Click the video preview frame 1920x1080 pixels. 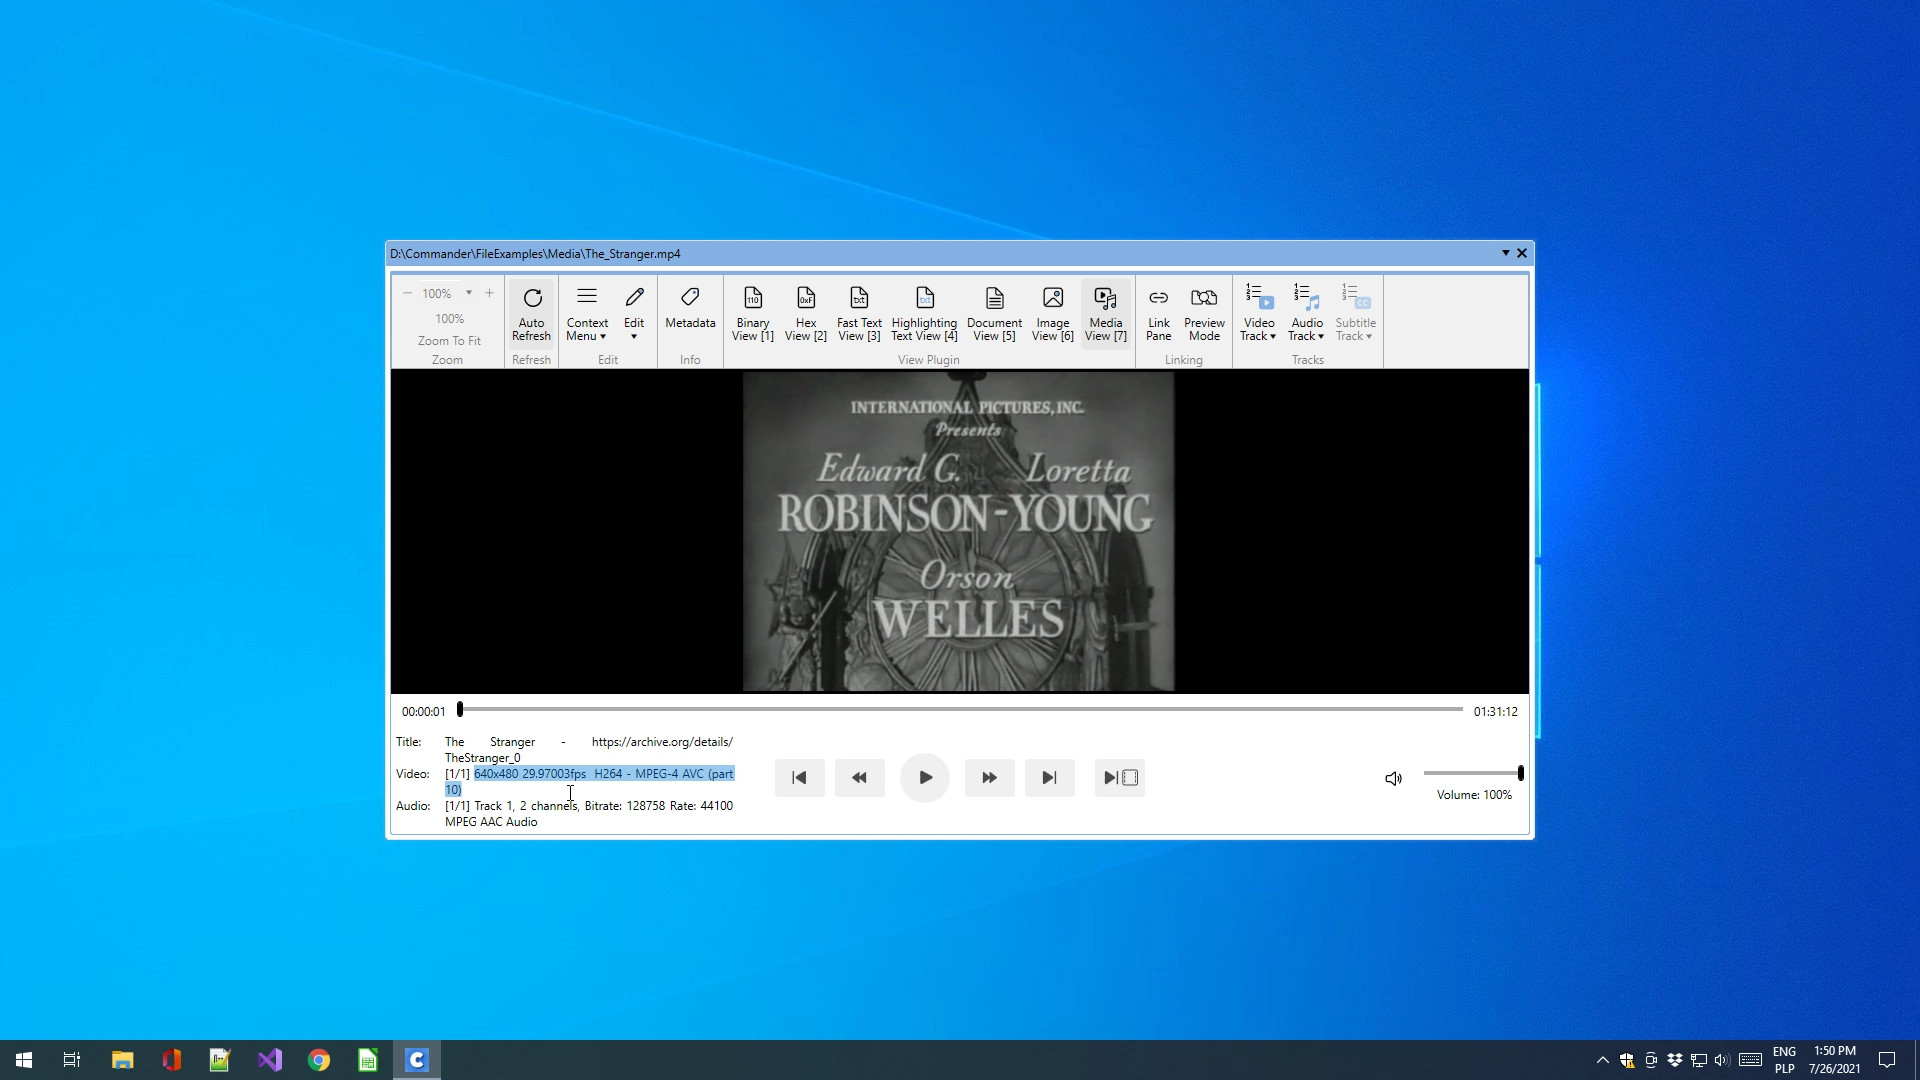958,531
